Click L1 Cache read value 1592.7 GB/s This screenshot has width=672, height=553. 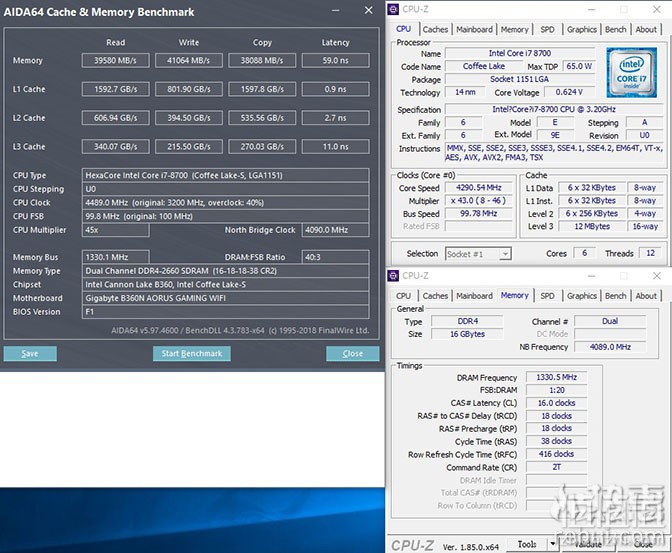(x=116, y=89)
